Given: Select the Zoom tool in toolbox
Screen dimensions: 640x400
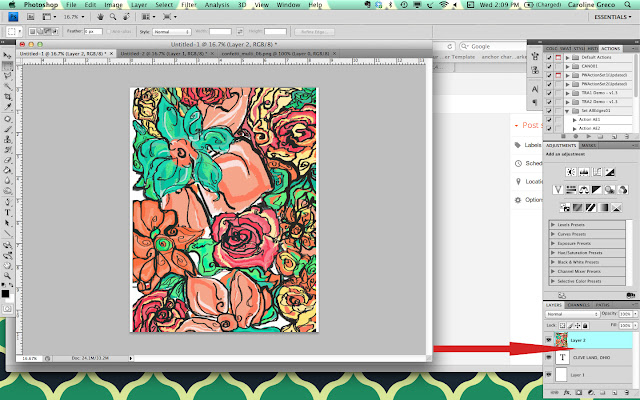Looking at the screenshot, I should [x=7, y=276].
